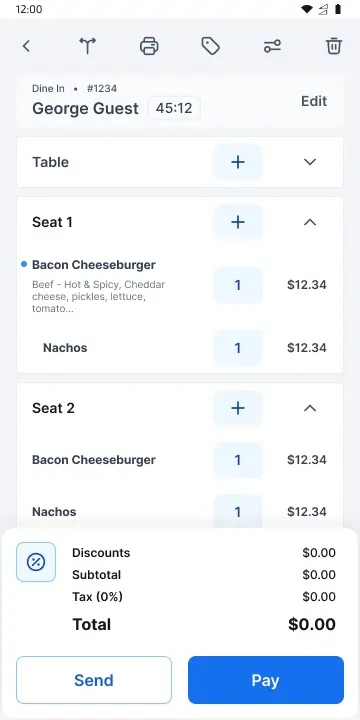The image size is (360, 720).
Task: Open order settings sliders icon
Action: pyautogui.click(x=272, y=46)
